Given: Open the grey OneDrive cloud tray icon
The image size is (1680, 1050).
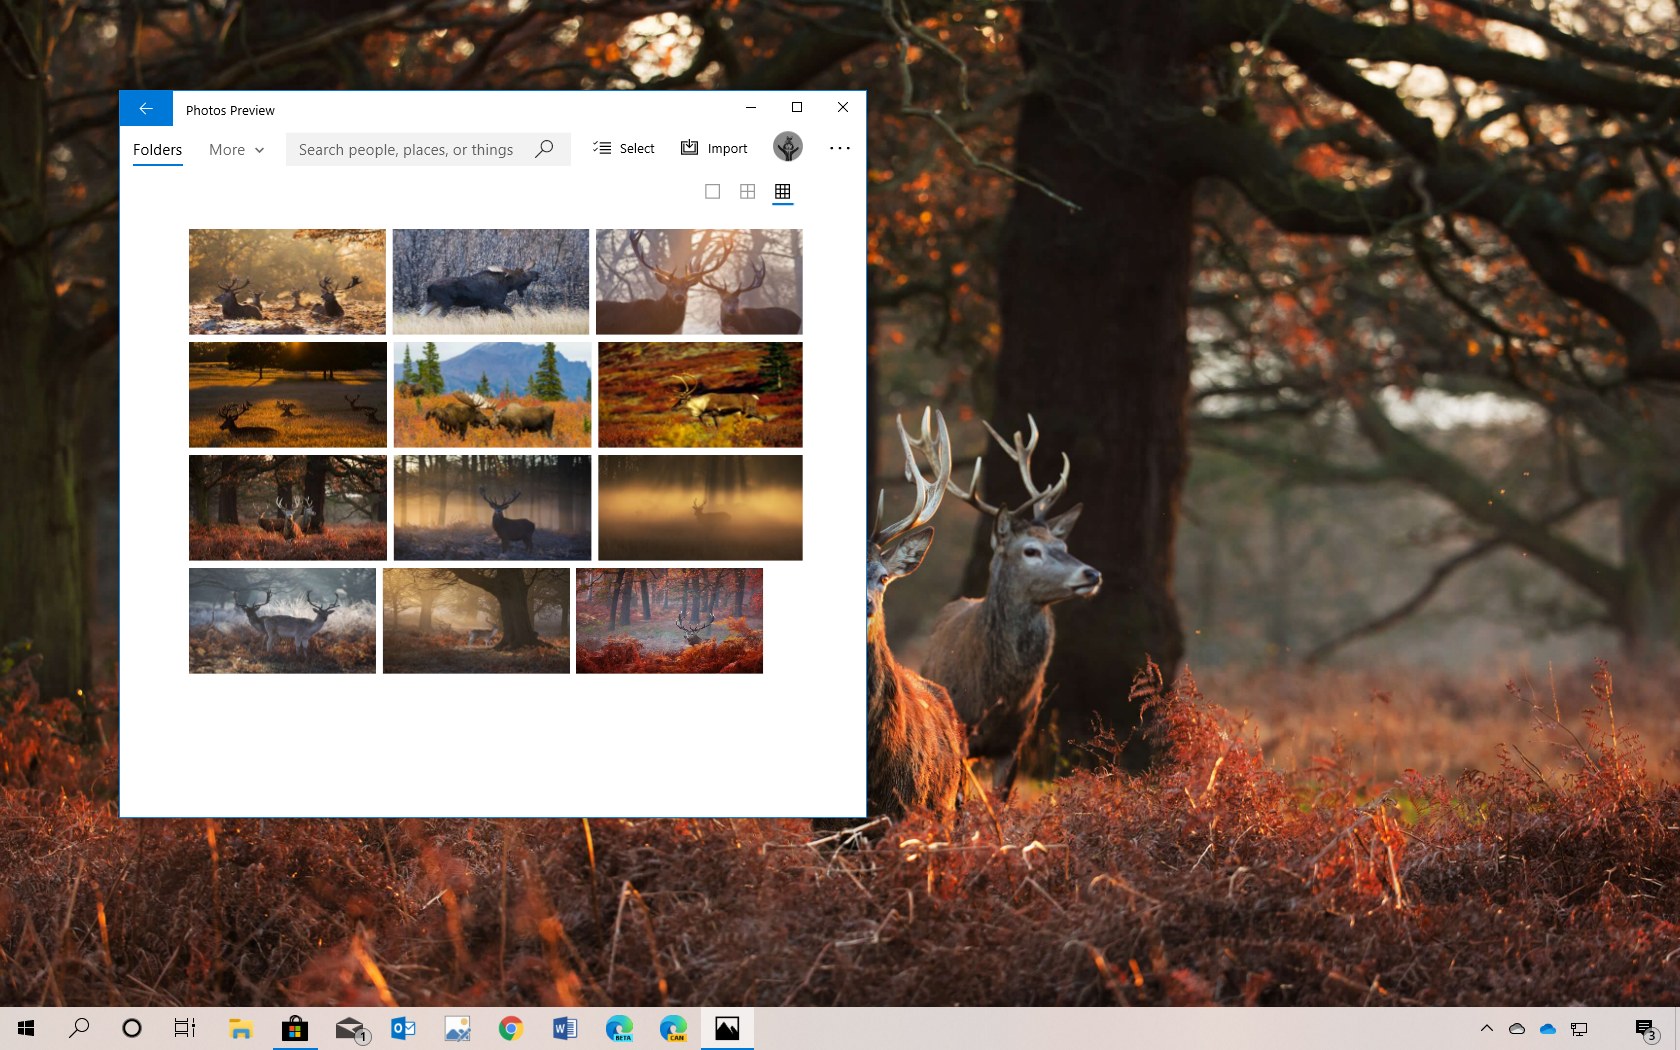Looking at the screenshot, I should point(1517,1028).
